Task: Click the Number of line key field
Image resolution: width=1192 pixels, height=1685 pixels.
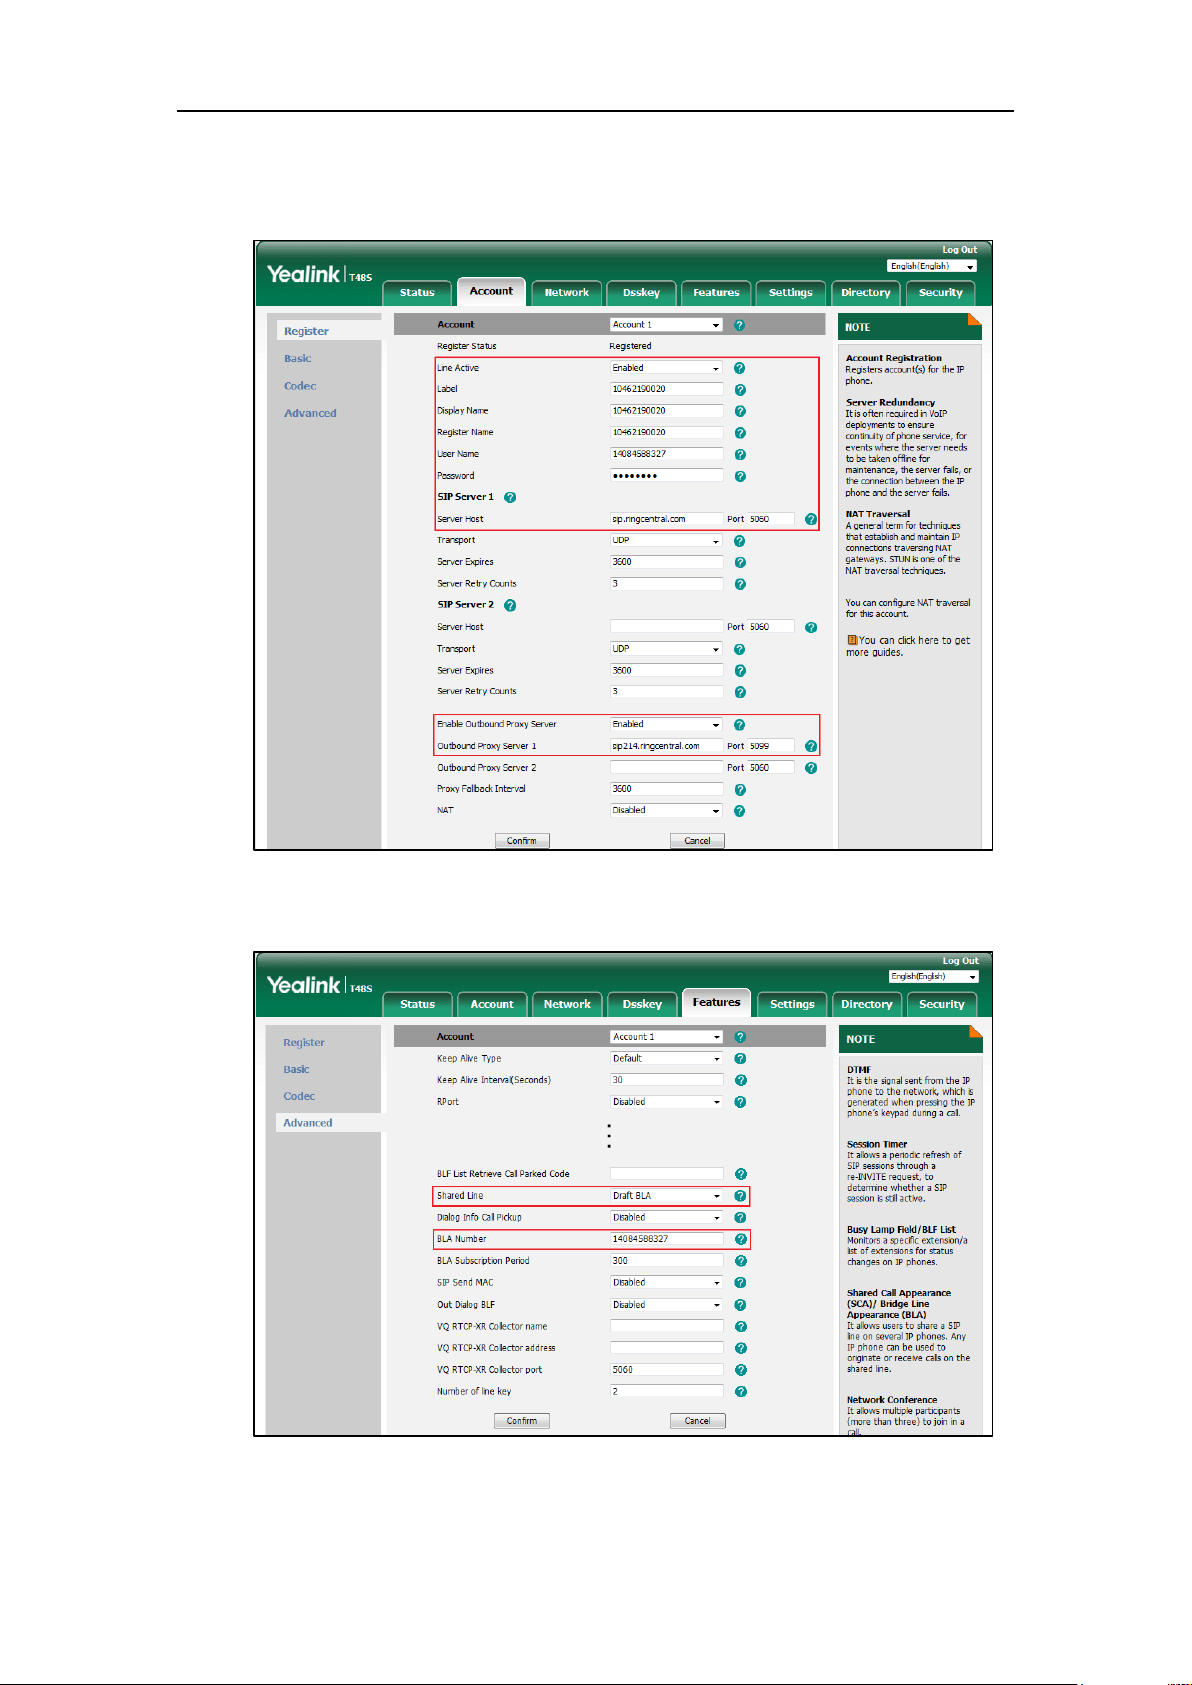Action: click(x=667, y=1392)
